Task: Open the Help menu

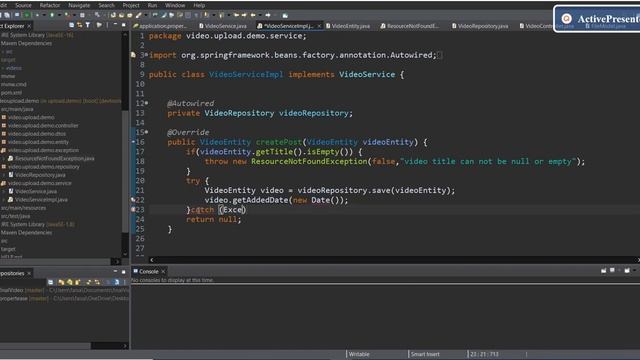Action: pyautogui.click(x=199, y=5)
